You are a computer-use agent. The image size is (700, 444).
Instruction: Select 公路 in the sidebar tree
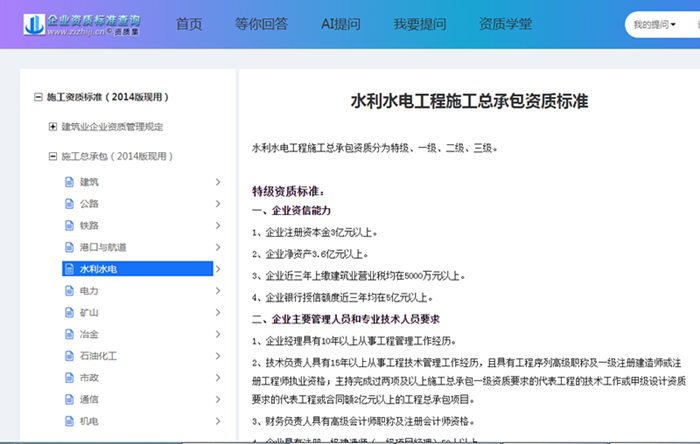89,204
